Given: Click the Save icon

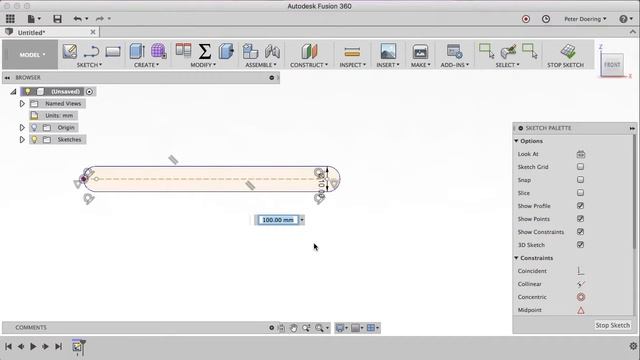Looking at the screenshot, I should click(x=58, y=19).
